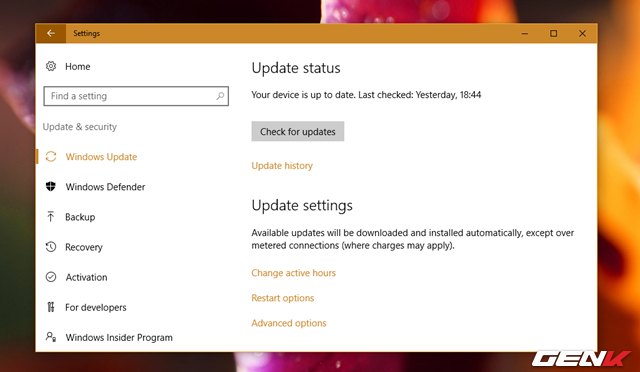Click the Recovery history clock icon
Image resolution: width=640 pixels, height=372 pixels.
click(51, 247)
